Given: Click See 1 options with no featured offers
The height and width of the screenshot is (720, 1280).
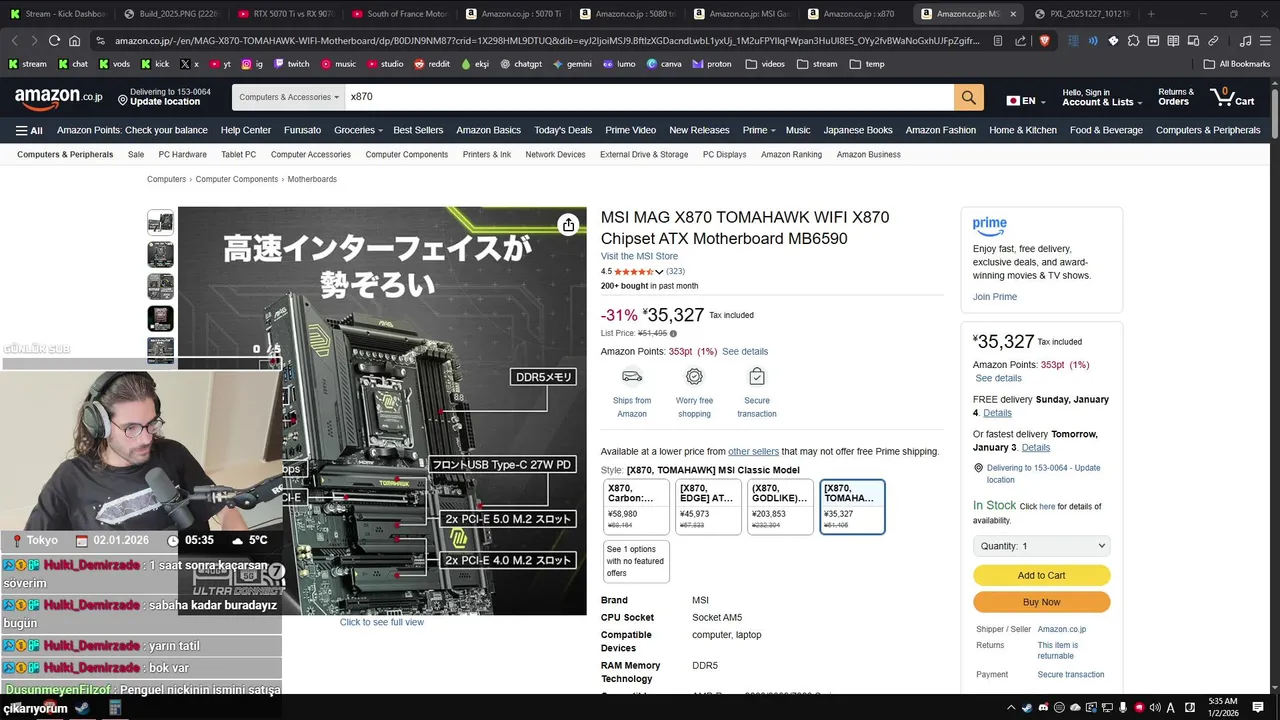Looking at the screenshot, I should click(x=636, y=561).
